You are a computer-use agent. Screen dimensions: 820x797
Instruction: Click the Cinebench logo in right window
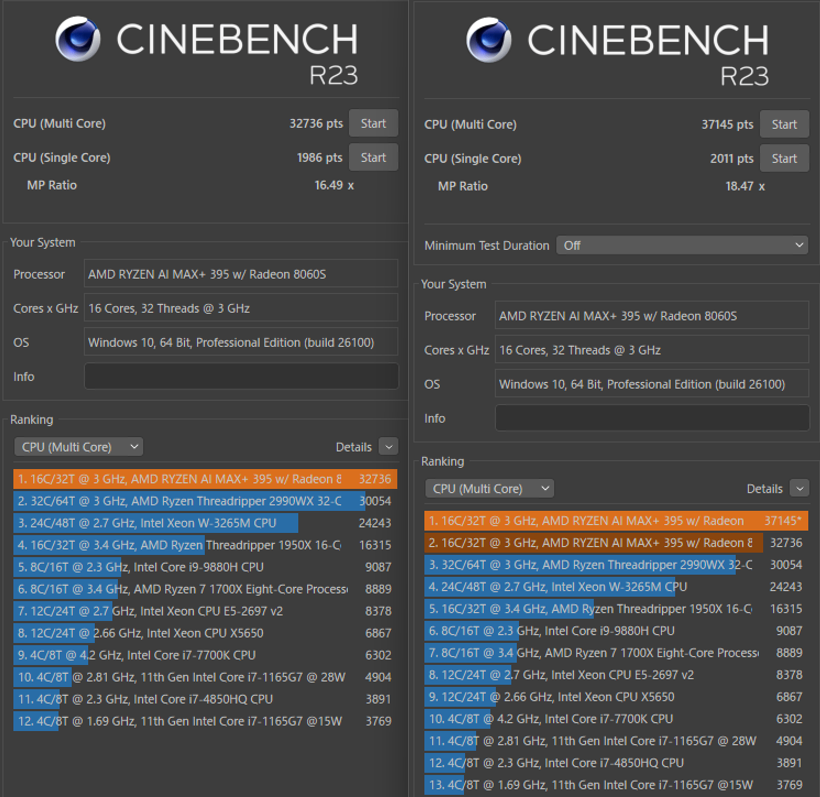tap(489, 40)
